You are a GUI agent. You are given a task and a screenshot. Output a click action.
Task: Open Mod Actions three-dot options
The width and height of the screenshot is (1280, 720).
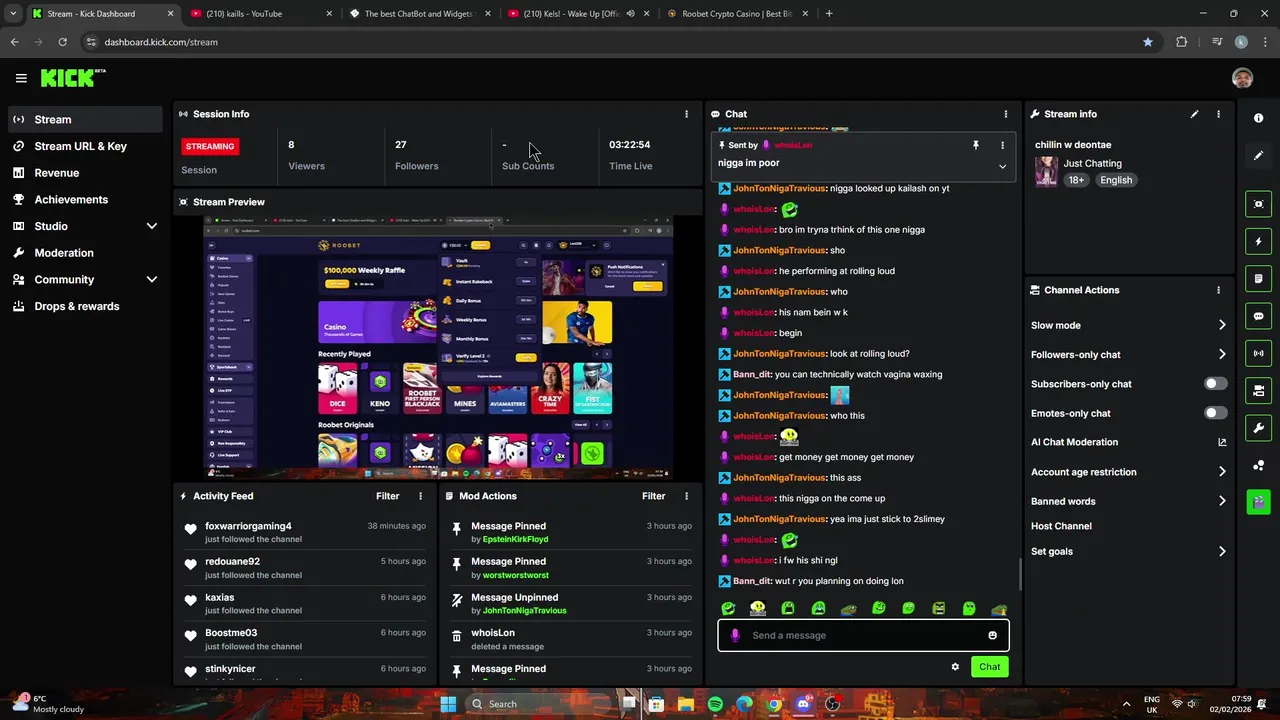coord(686,496)
